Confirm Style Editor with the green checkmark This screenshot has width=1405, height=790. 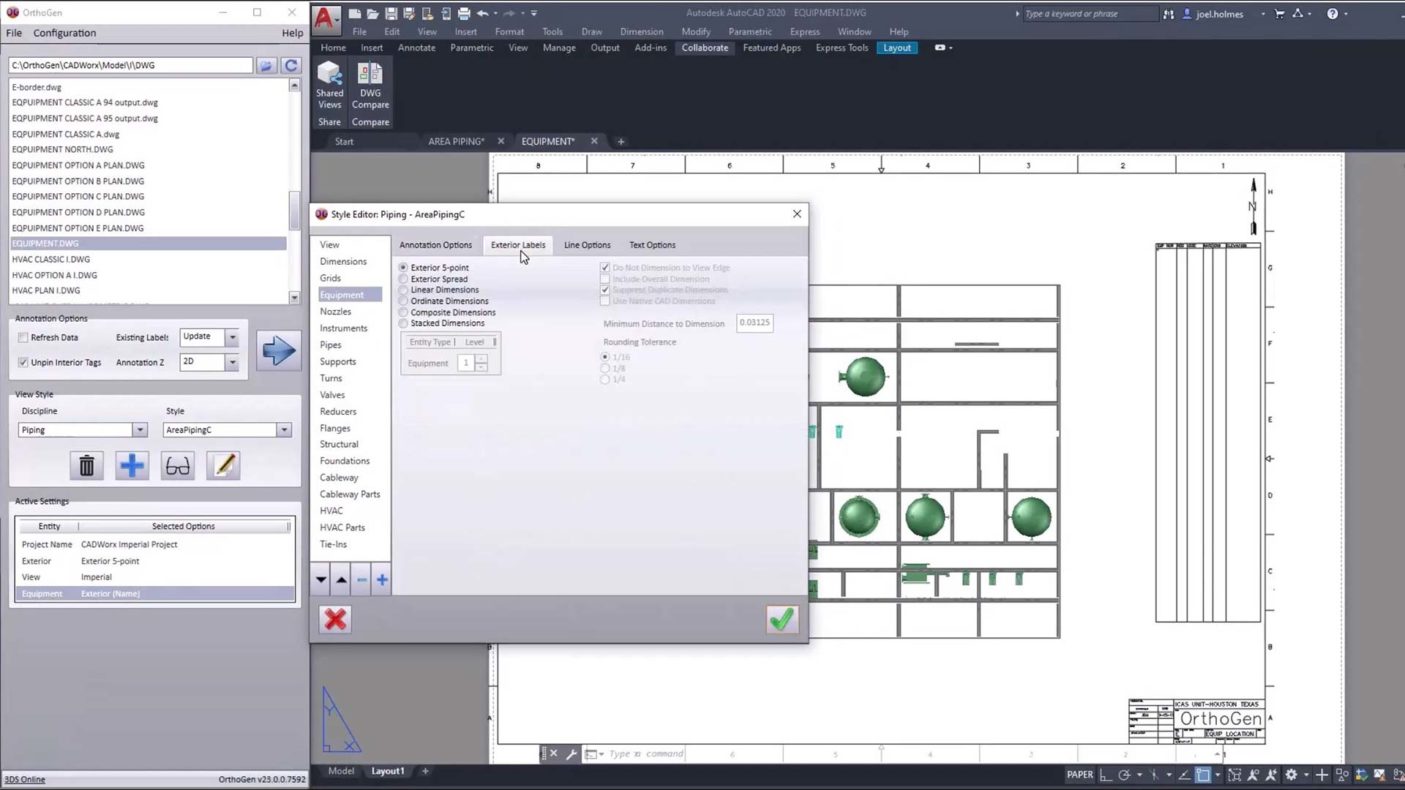tap(782, 619)
